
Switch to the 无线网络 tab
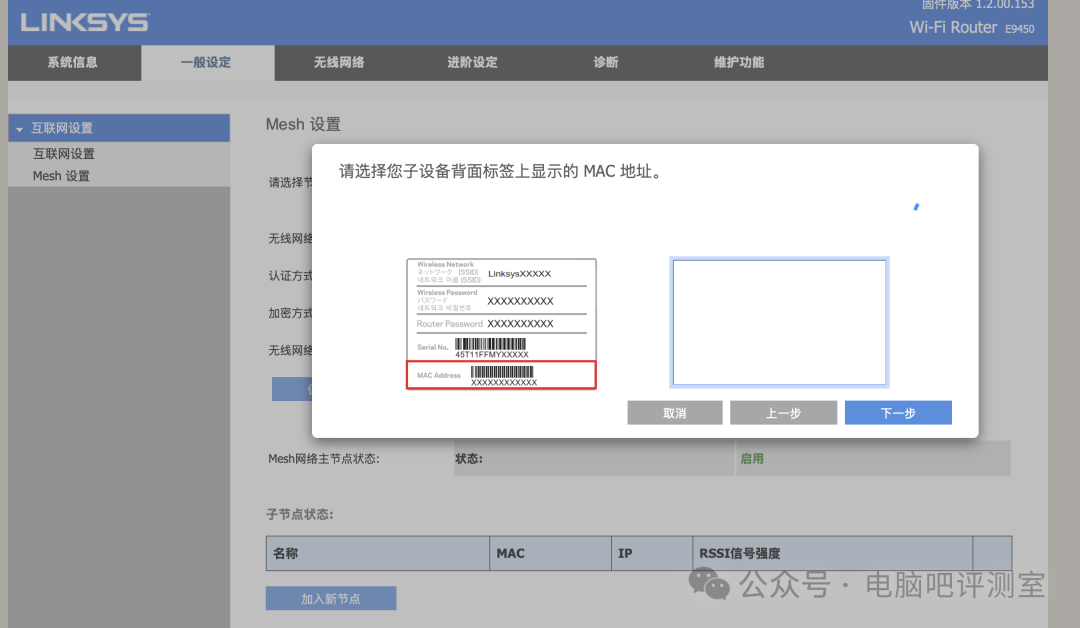pos(339,63)
